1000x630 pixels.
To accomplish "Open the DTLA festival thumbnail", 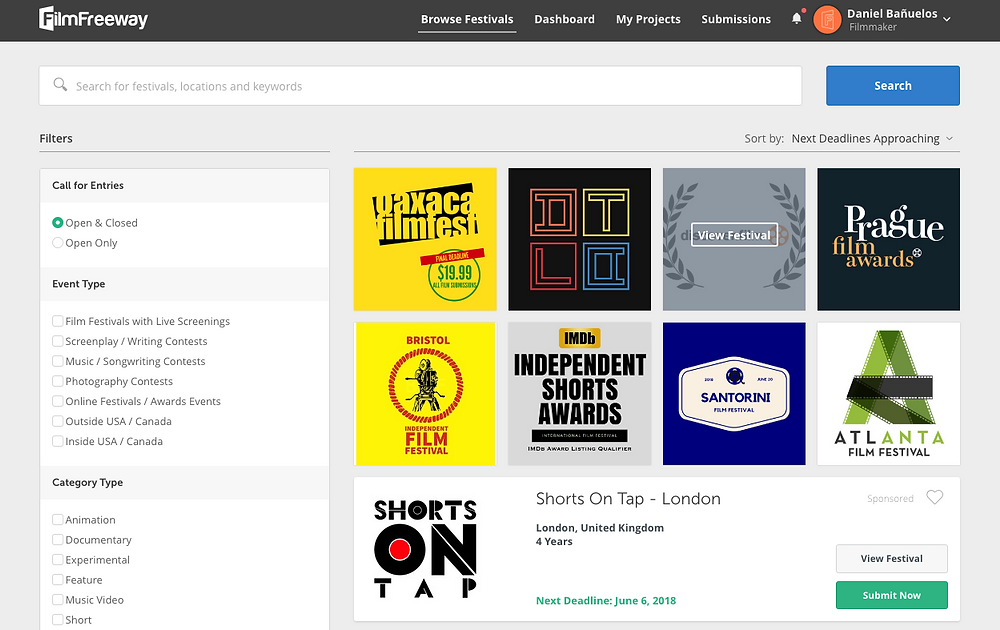I will tap(580, 239).
